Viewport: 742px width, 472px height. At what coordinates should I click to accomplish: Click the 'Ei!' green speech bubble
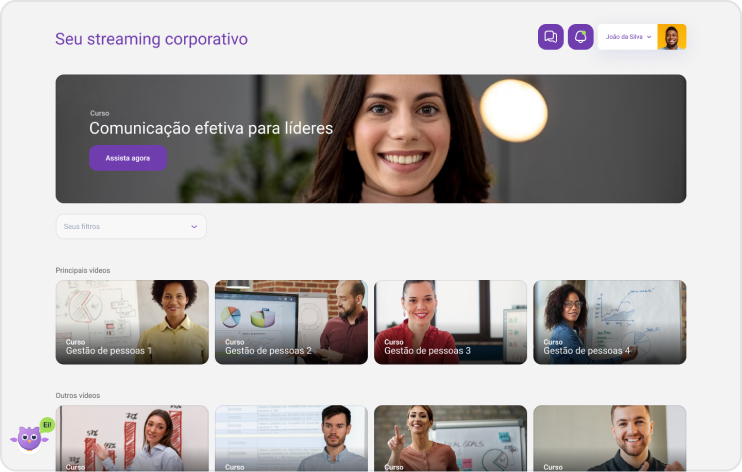(47, 425)
